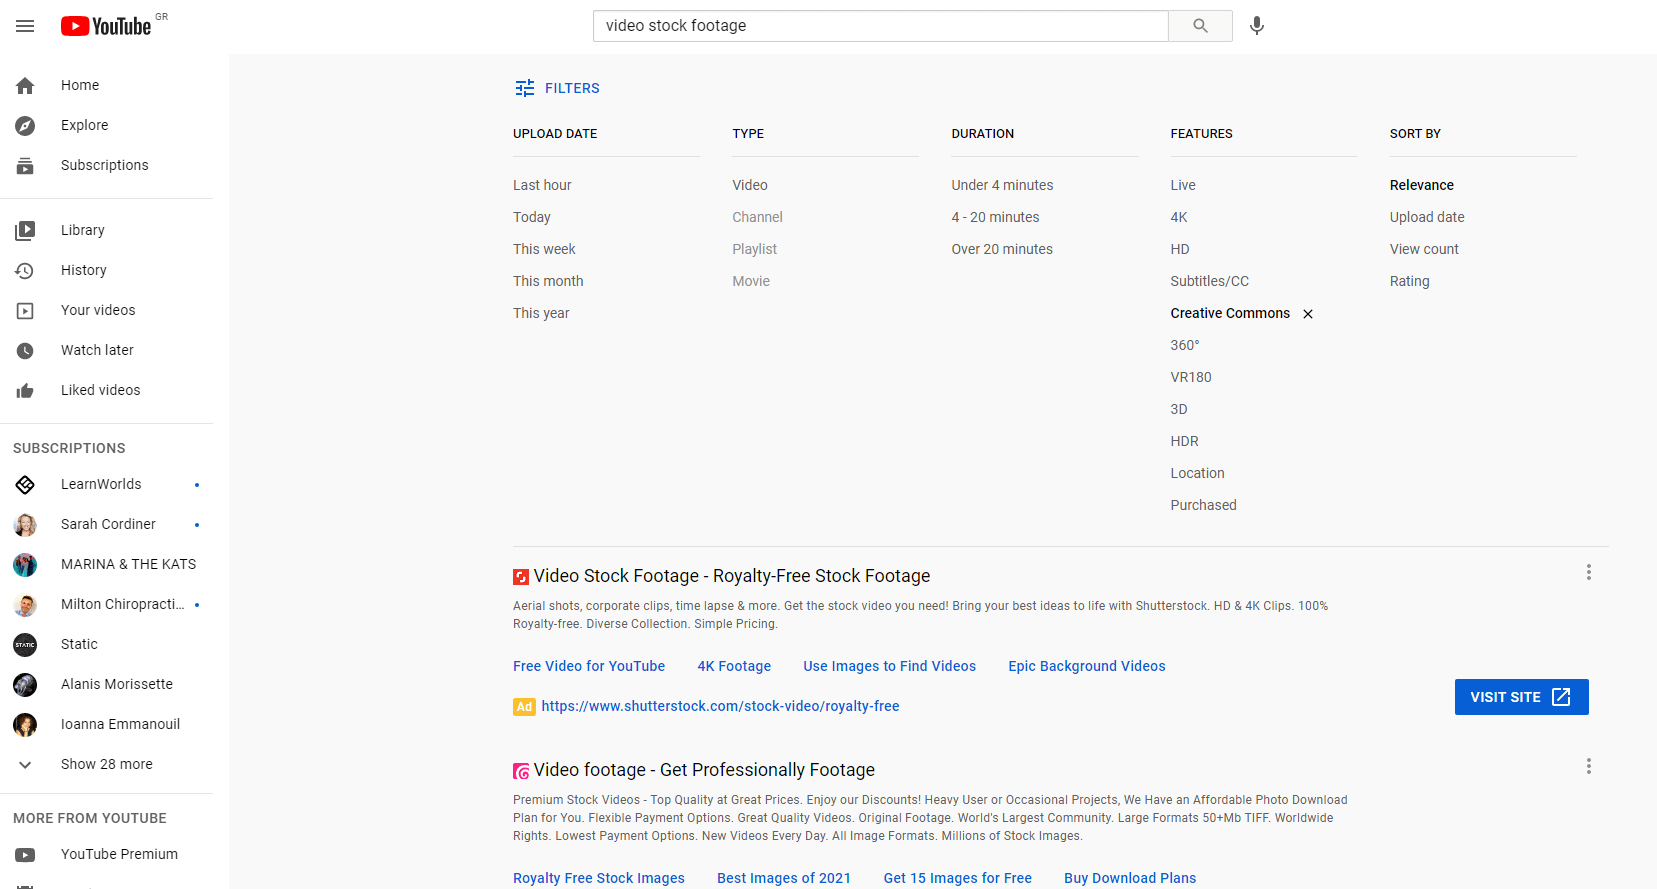1657x889 pixels.
Task: Click the search input field
Action: pyautogui.click(x=881, y=26)
